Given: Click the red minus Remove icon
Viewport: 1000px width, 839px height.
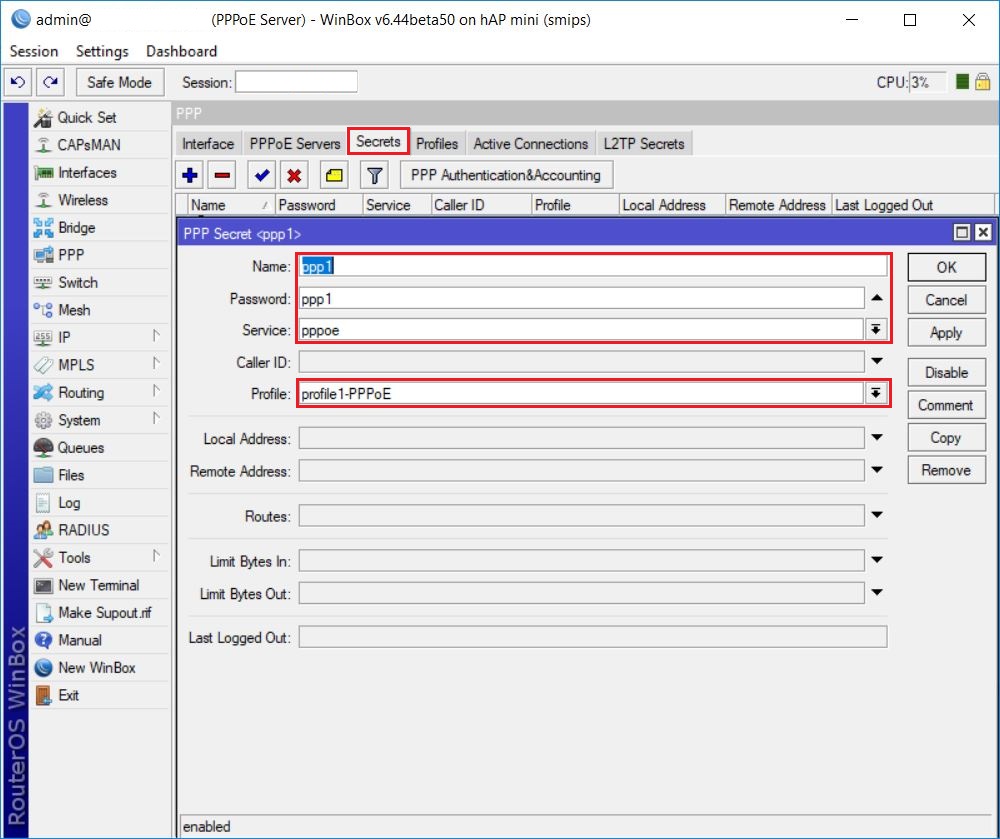Looking at the screenshot, I should pyautogui.click(x=223, y=175).
